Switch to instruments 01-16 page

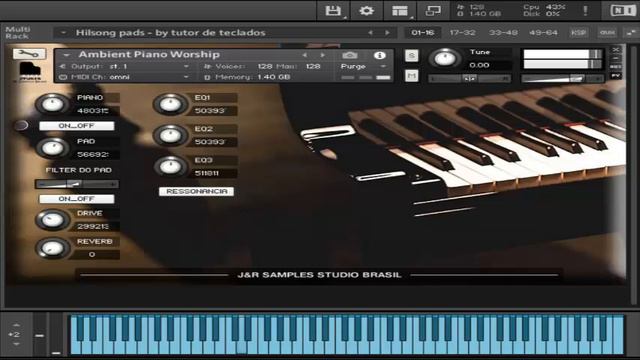click(422, 32)
